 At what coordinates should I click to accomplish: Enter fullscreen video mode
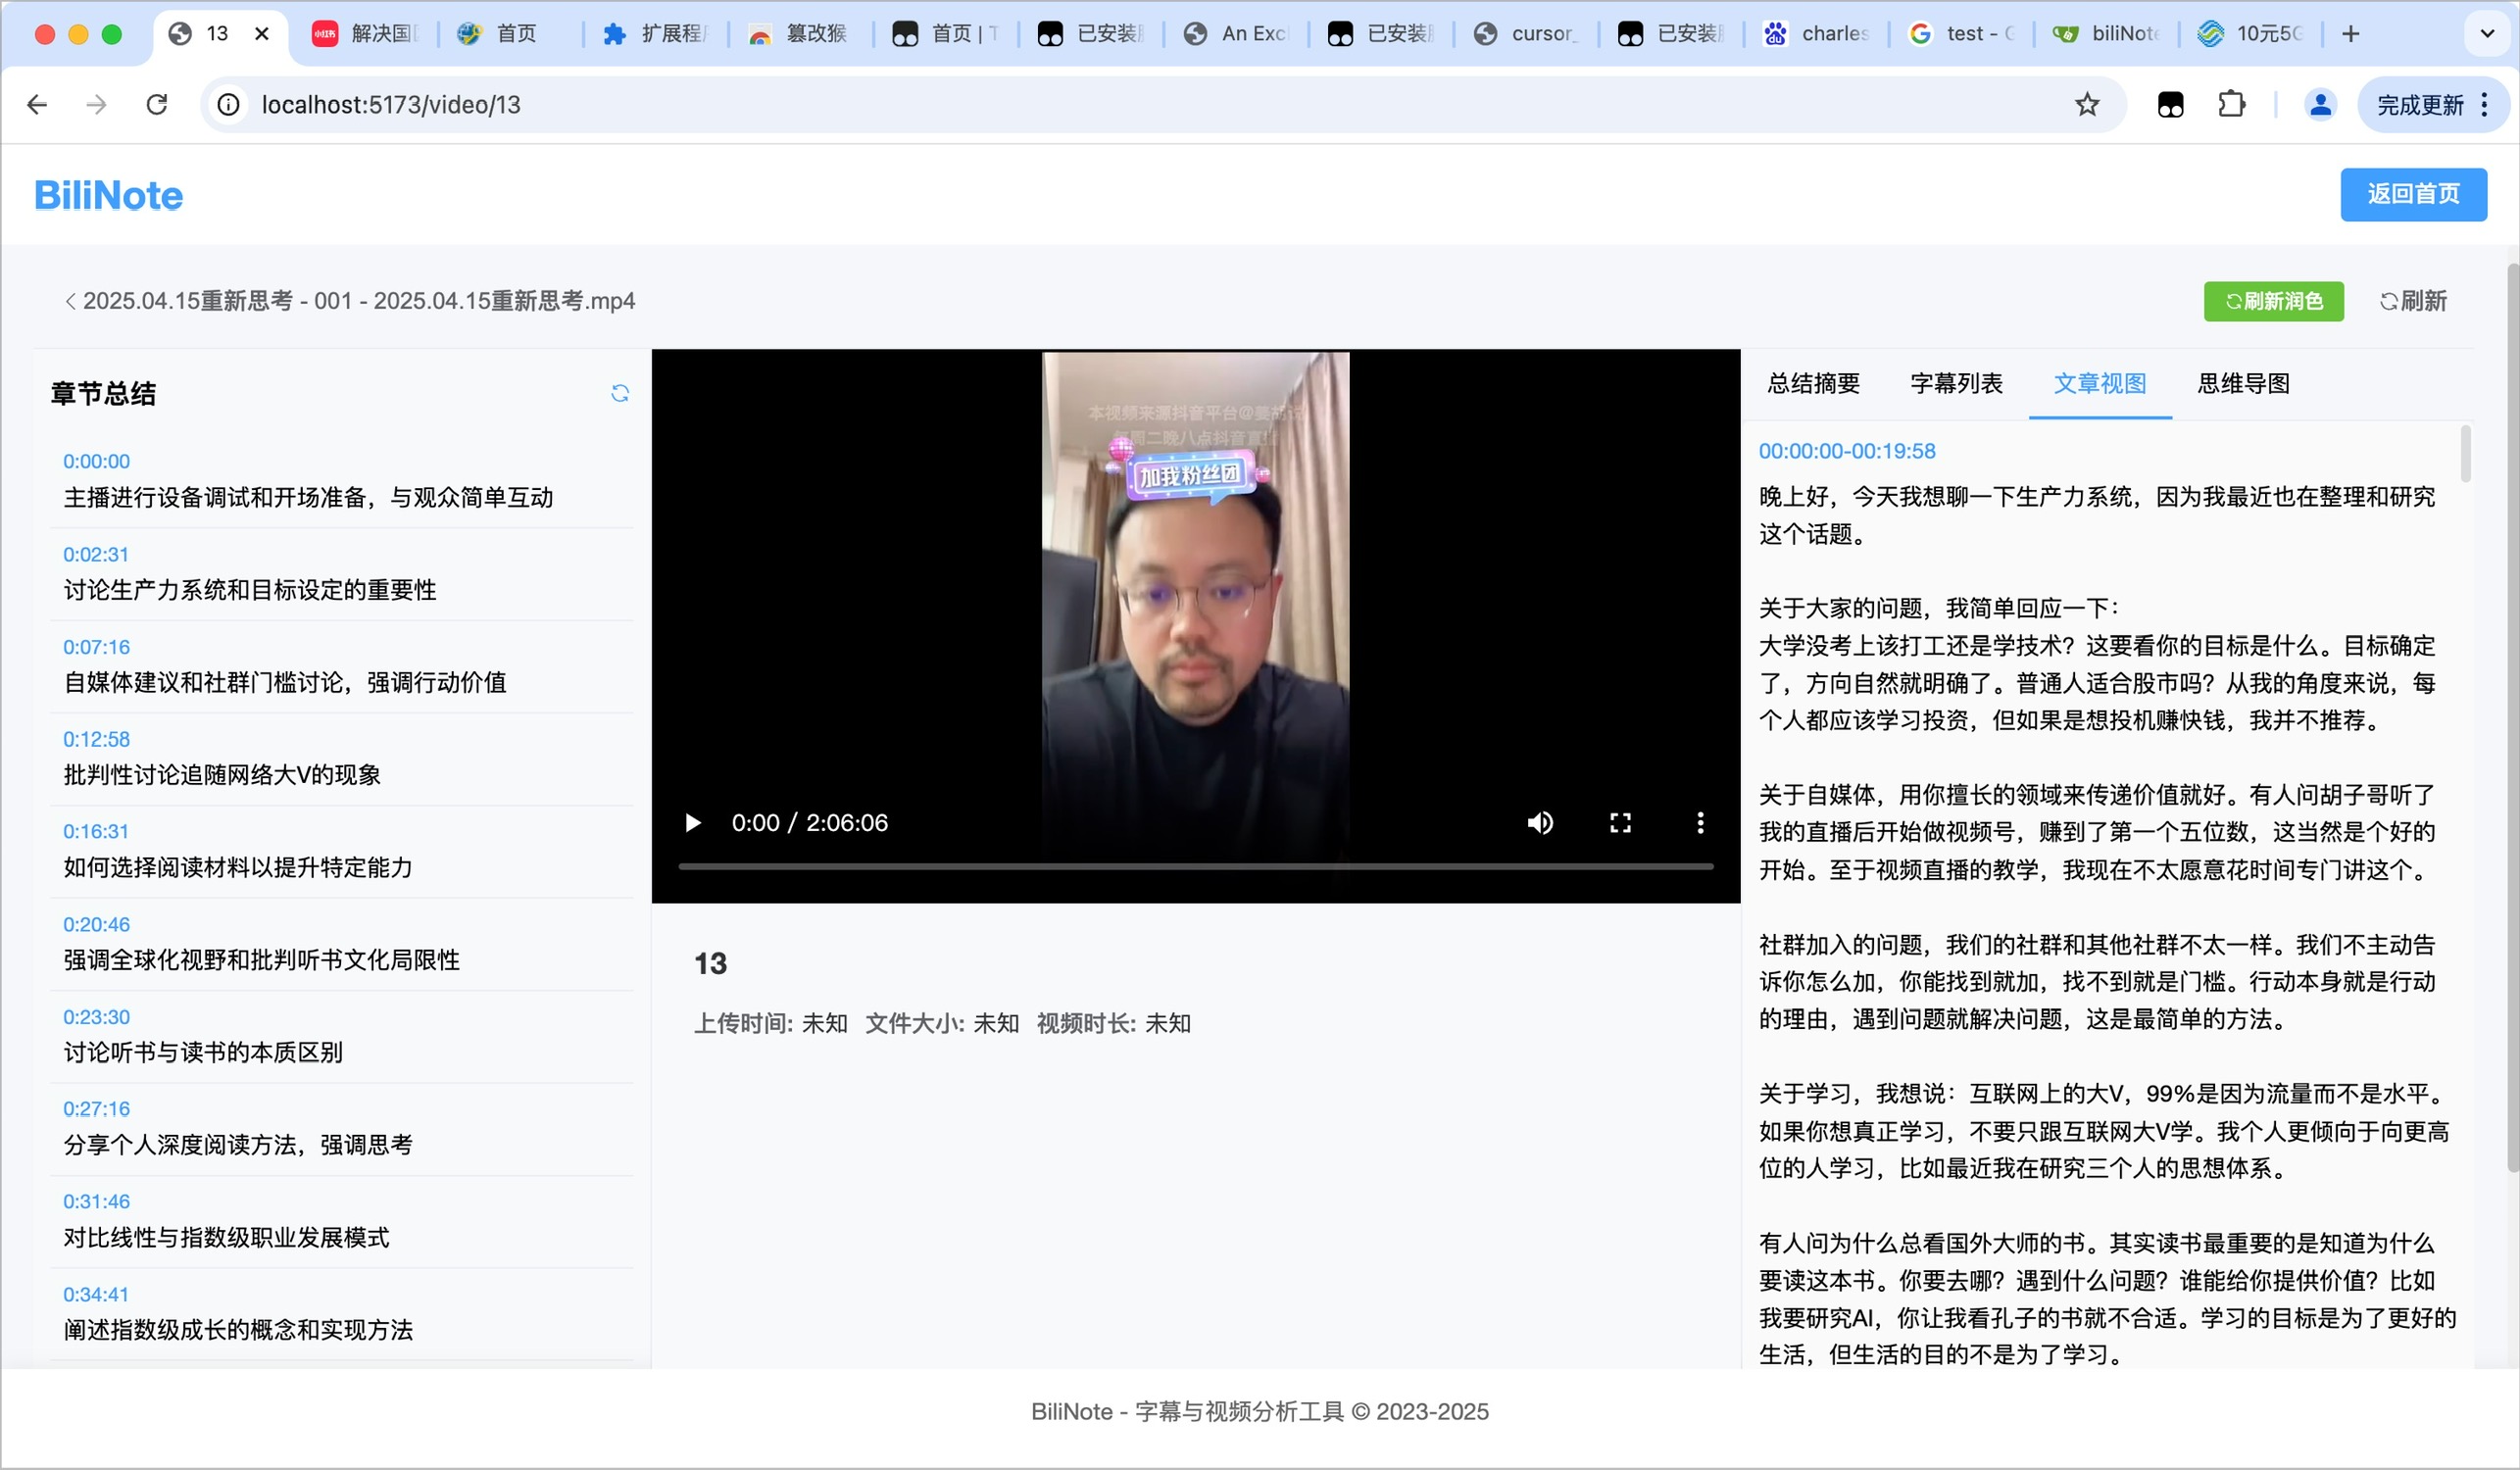pos(1620,823)
